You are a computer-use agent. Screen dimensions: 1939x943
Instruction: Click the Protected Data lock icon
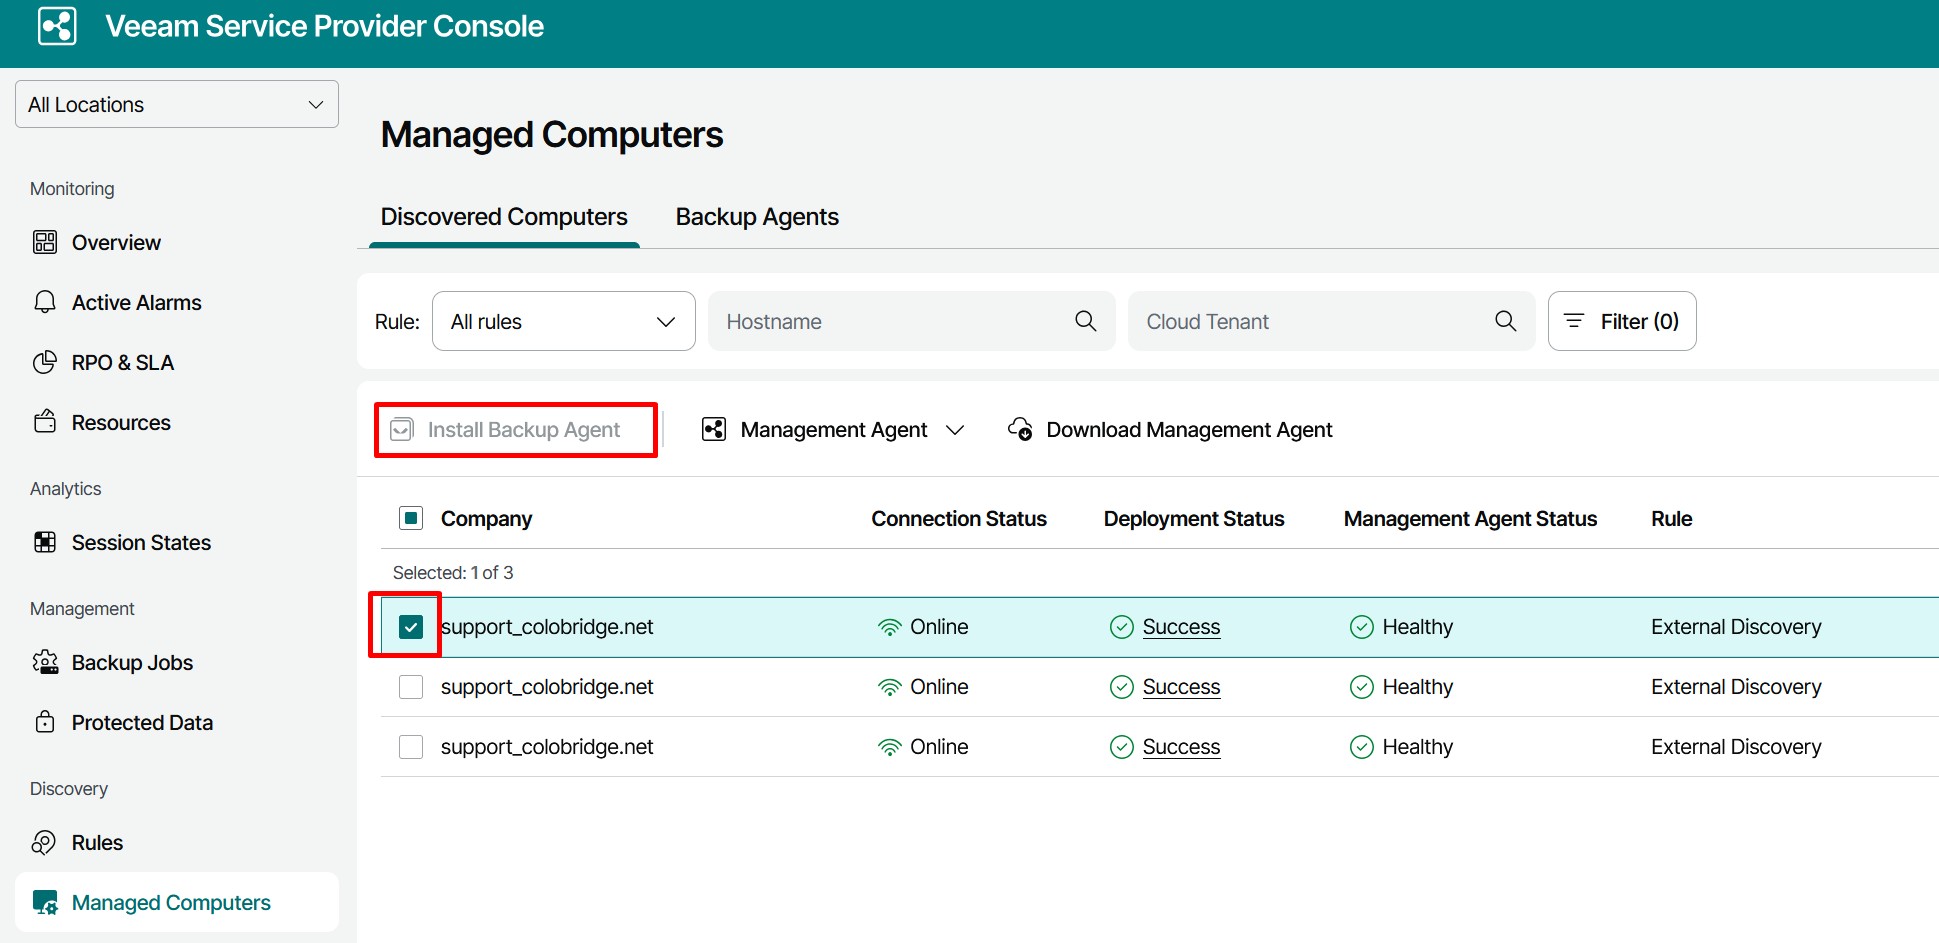point(45,722)
